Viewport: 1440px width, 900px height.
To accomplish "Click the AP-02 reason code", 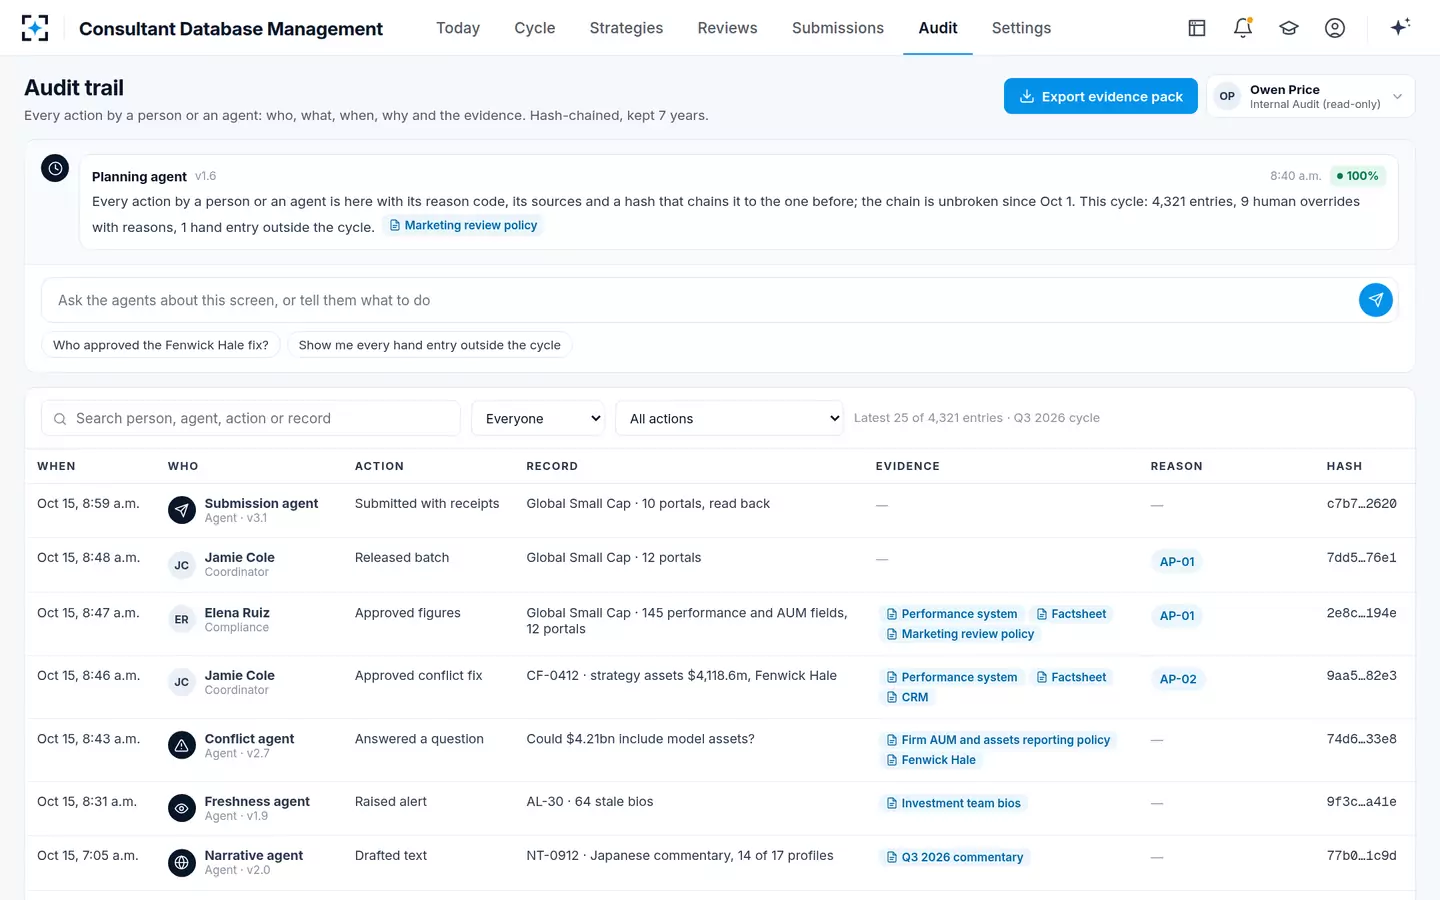I will pyautogui.click(x=1178, y=679).
